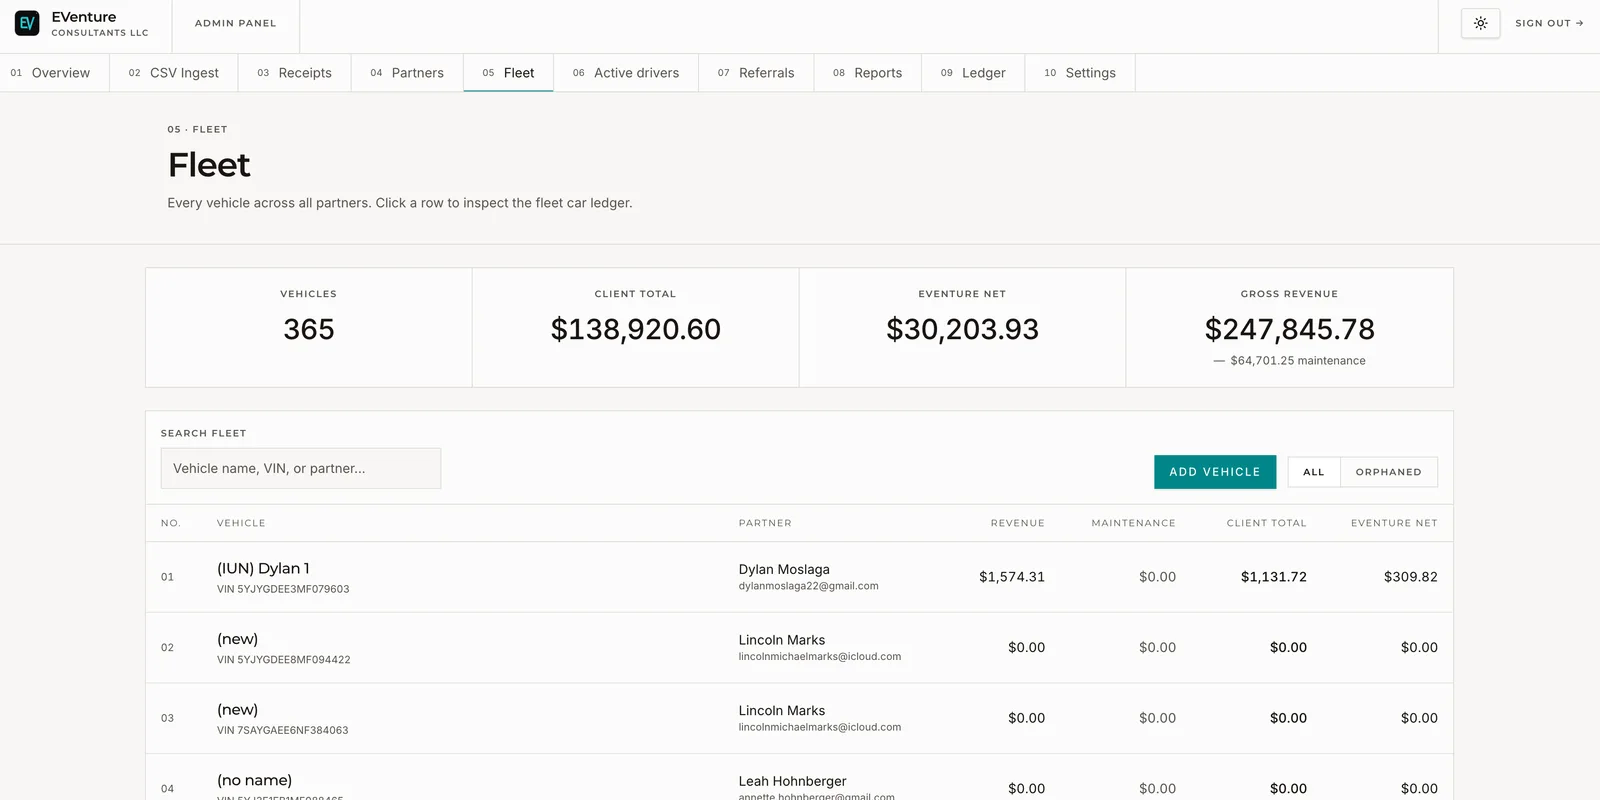Click Leah Hohnberger partner name

pos(793,781)
